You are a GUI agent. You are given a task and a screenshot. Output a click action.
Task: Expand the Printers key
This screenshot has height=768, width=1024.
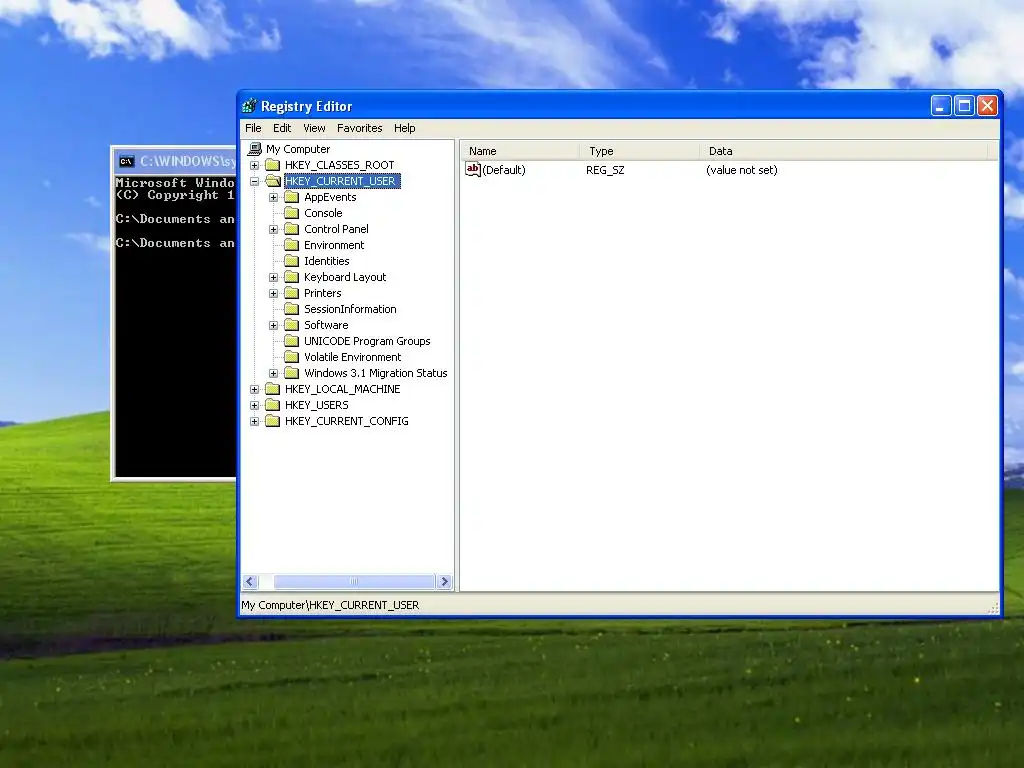[x=274, y=293]
